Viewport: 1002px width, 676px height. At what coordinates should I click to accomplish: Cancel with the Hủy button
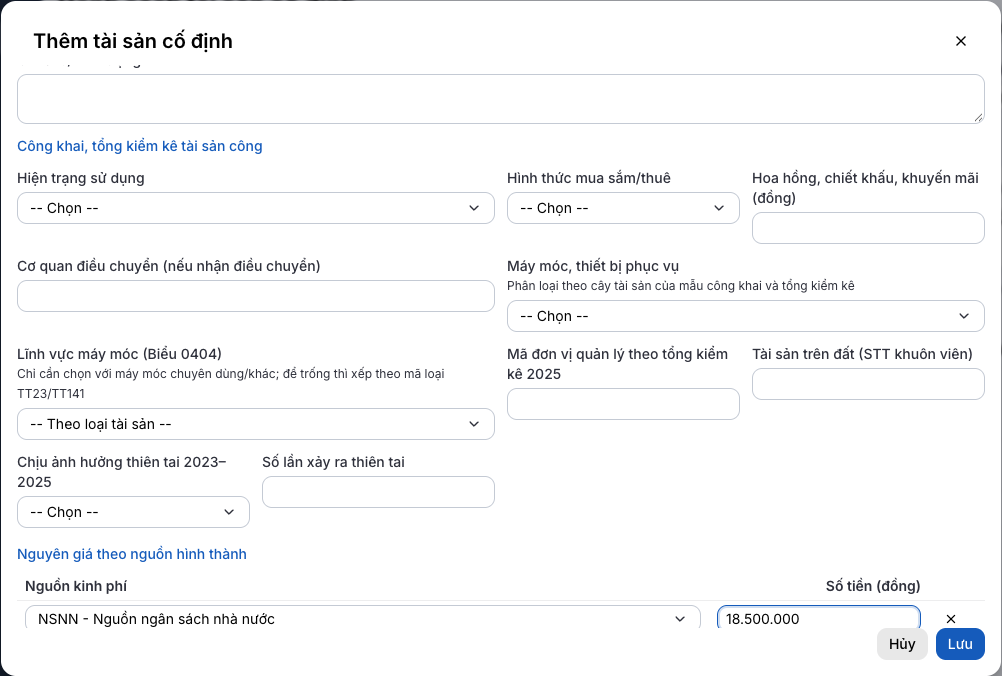click(902, 644)
